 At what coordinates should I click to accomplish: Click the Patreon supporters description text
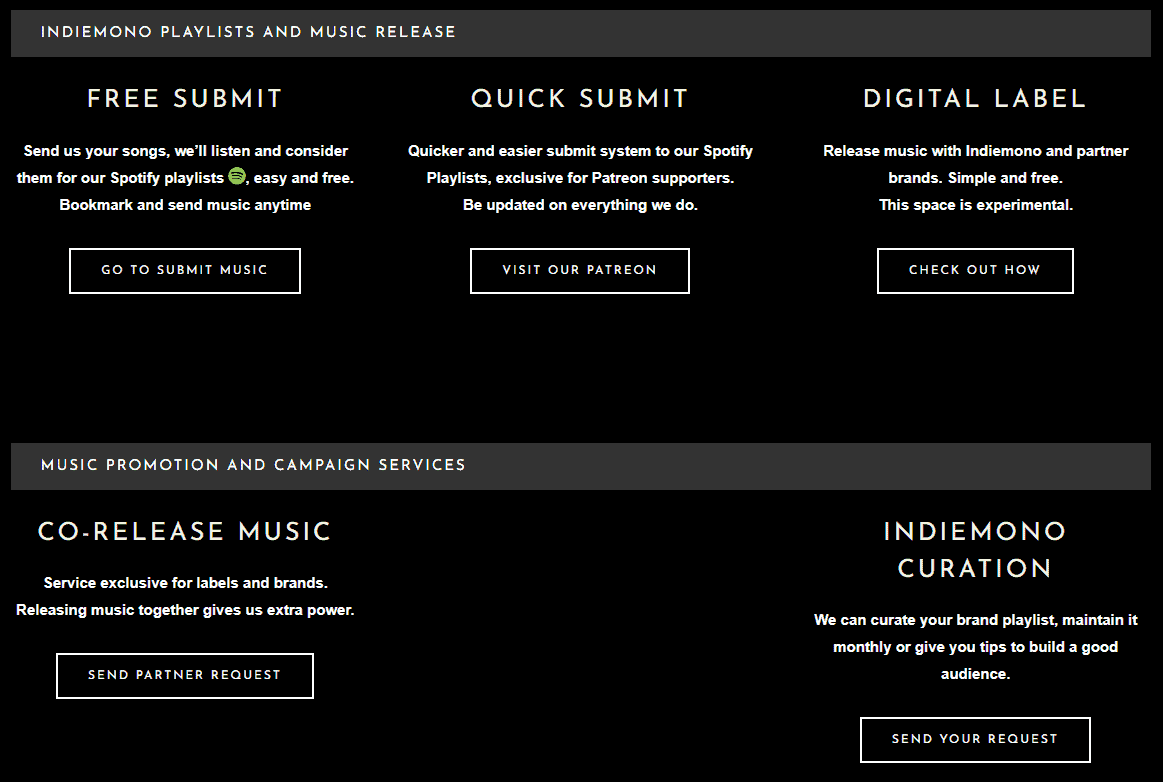(x=580, y=178)
